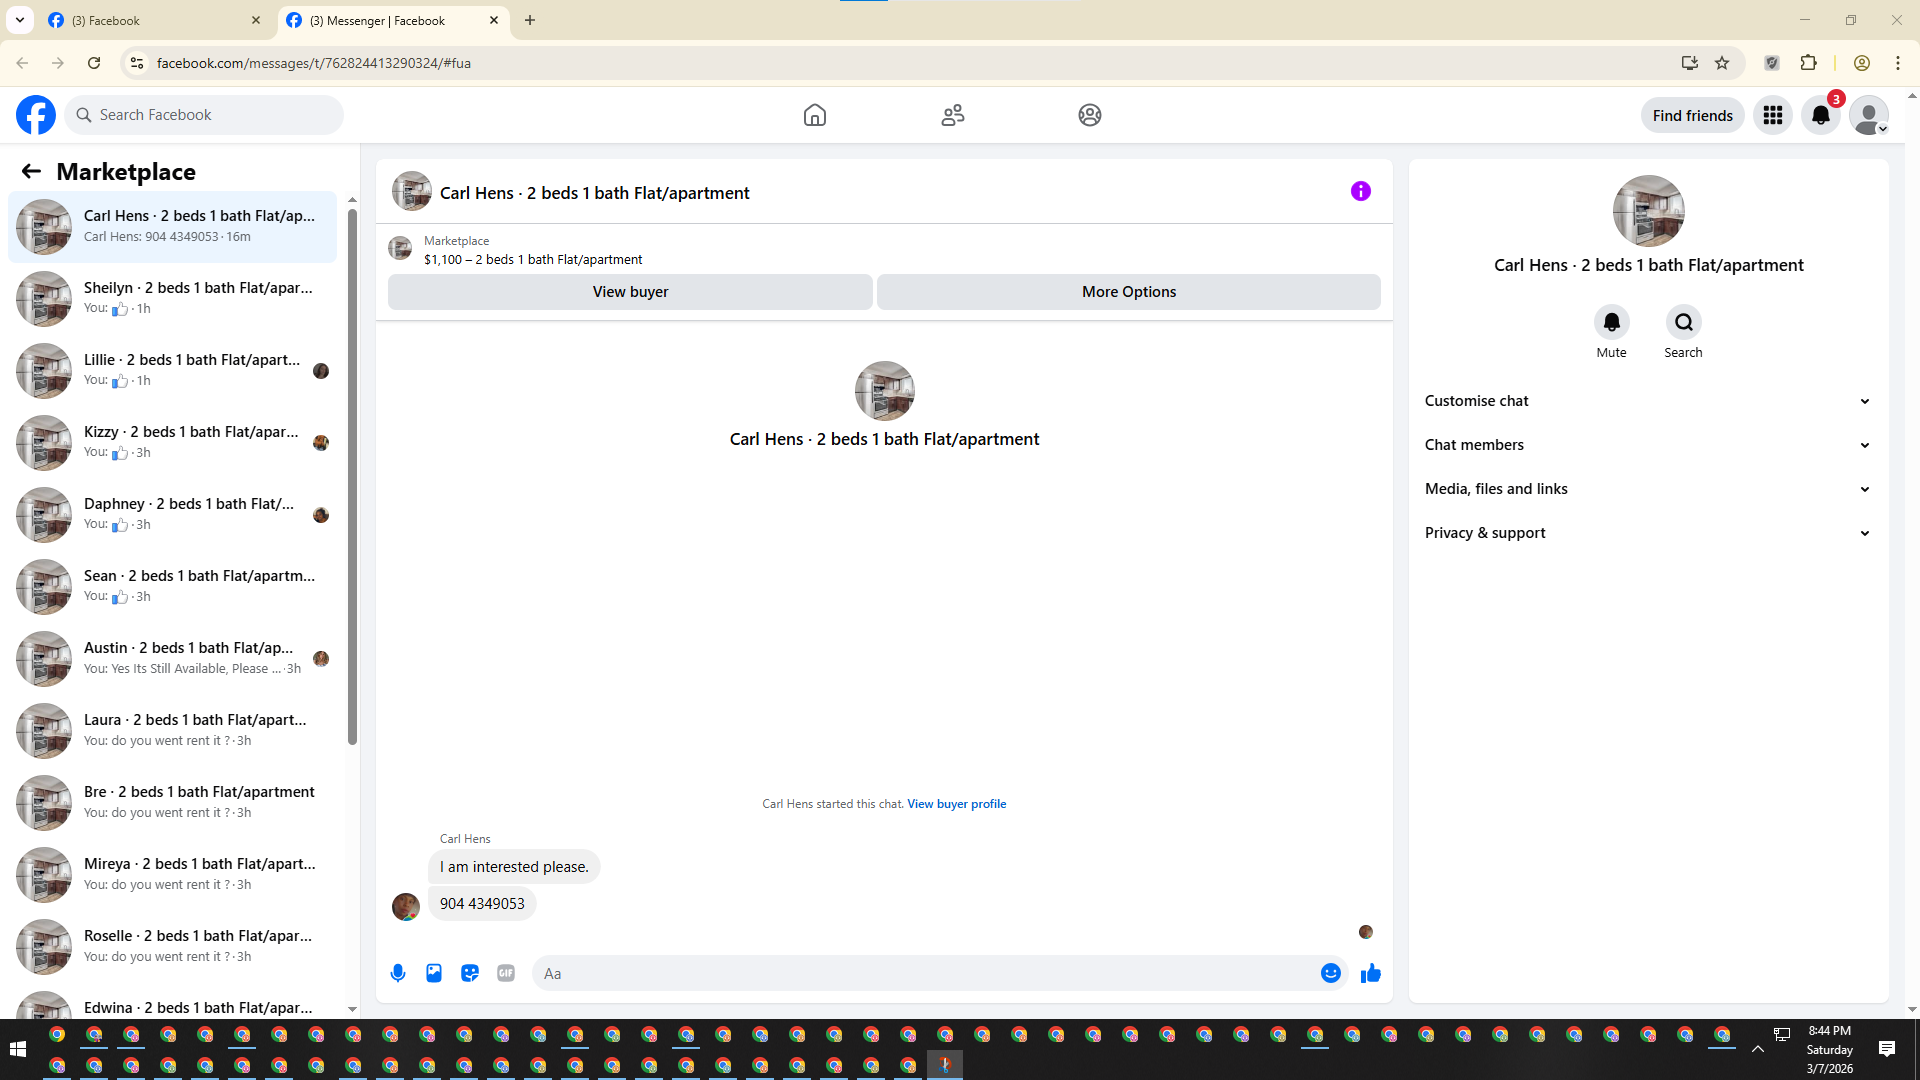The height and width of the screenshot is (1080, 1920).
Task: Open the account profile menu
Action: [1869, 115]
